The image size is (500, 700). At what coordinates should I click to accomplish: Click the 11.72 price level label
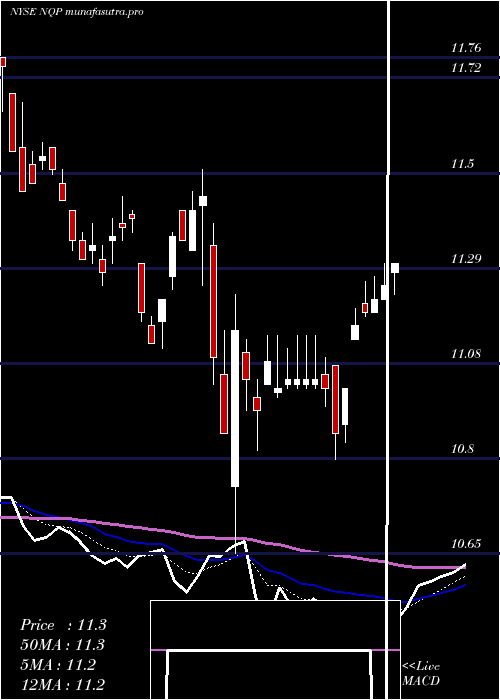tap(466, 68)
